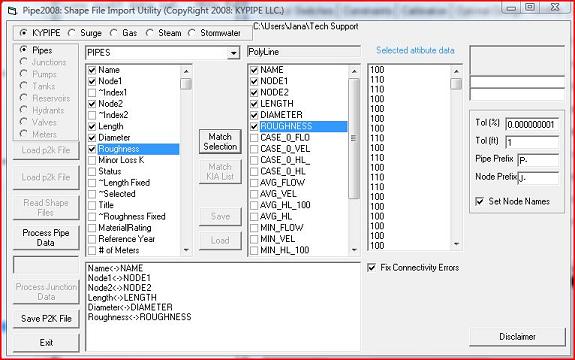This screenshot has width=575, height=360.
Task: Click scroll-down arrow of left attribute list
Action: point(186,250)
